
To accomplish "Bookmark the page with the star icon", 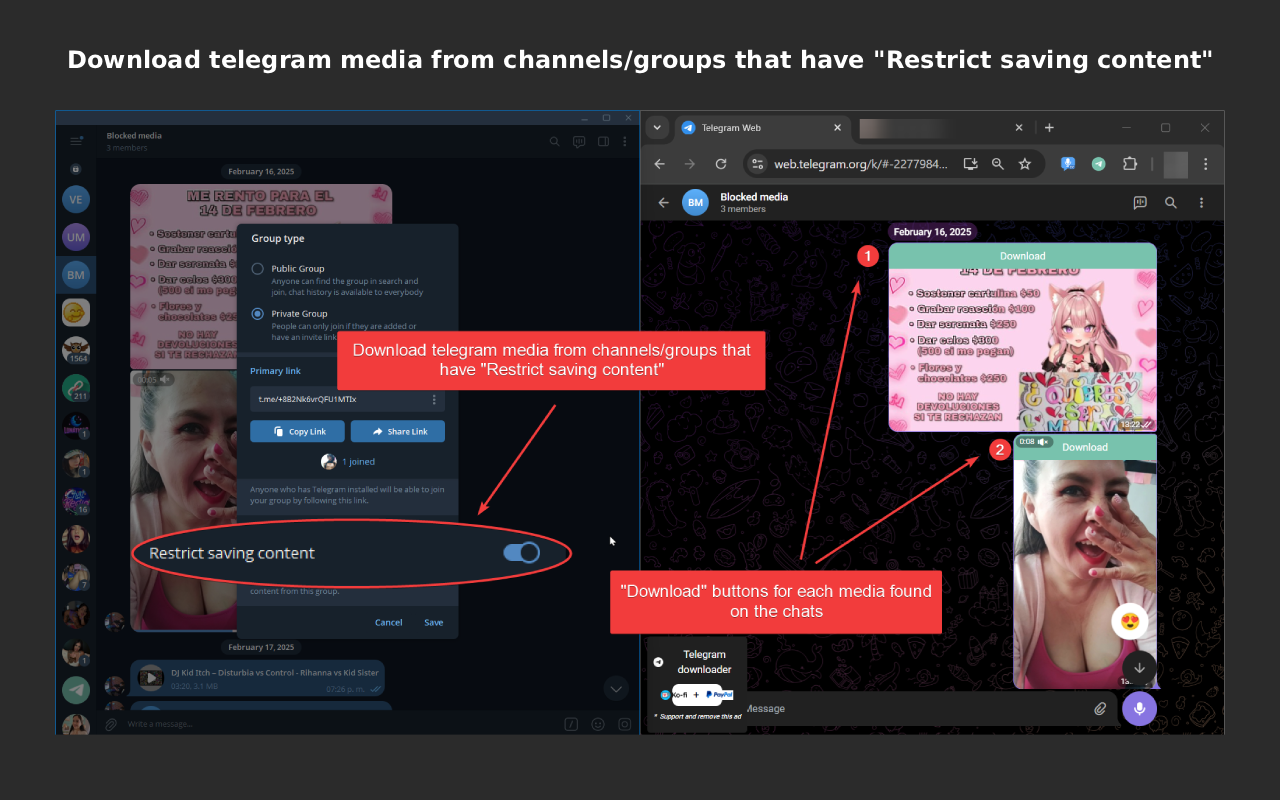I will (x=1025, y=163).
